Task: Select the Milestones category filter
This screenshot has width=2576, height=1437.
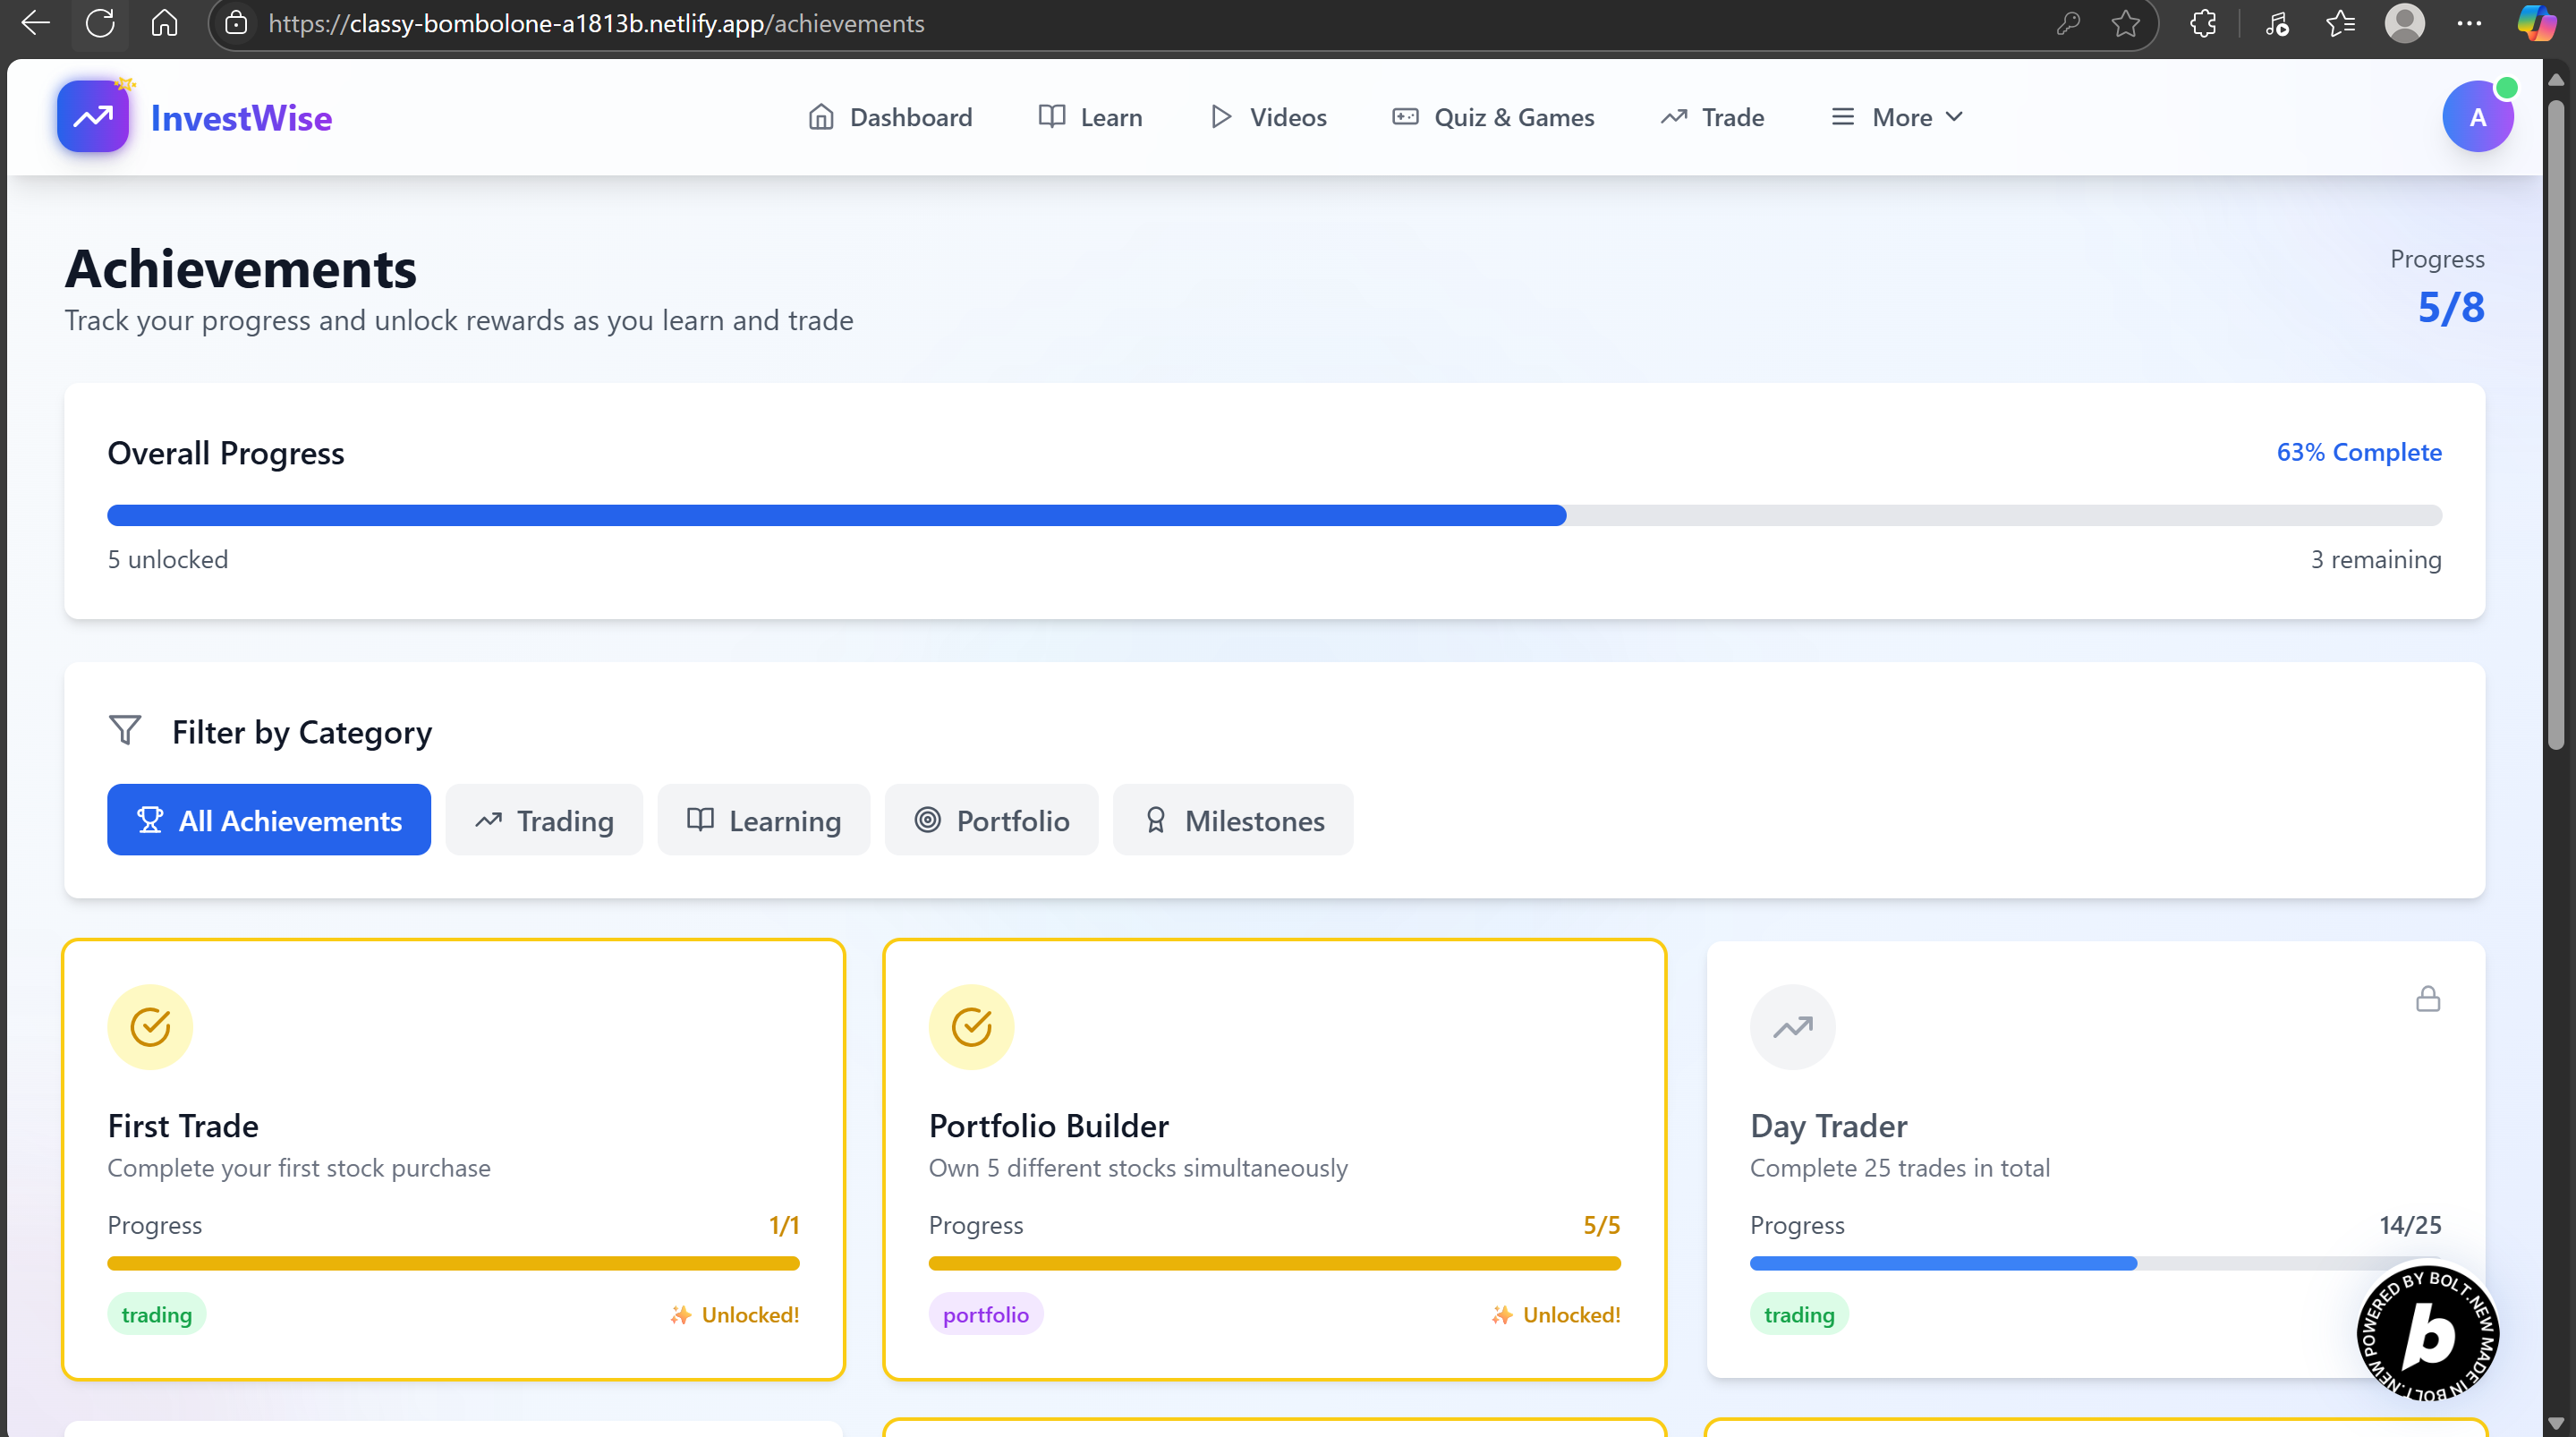Action: click(1232, 820)
